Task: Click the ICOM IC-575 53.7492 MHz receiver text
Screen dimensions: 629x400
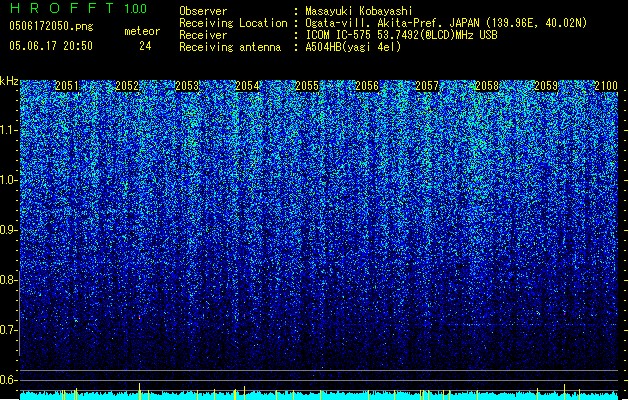Action: coord(401,35)
